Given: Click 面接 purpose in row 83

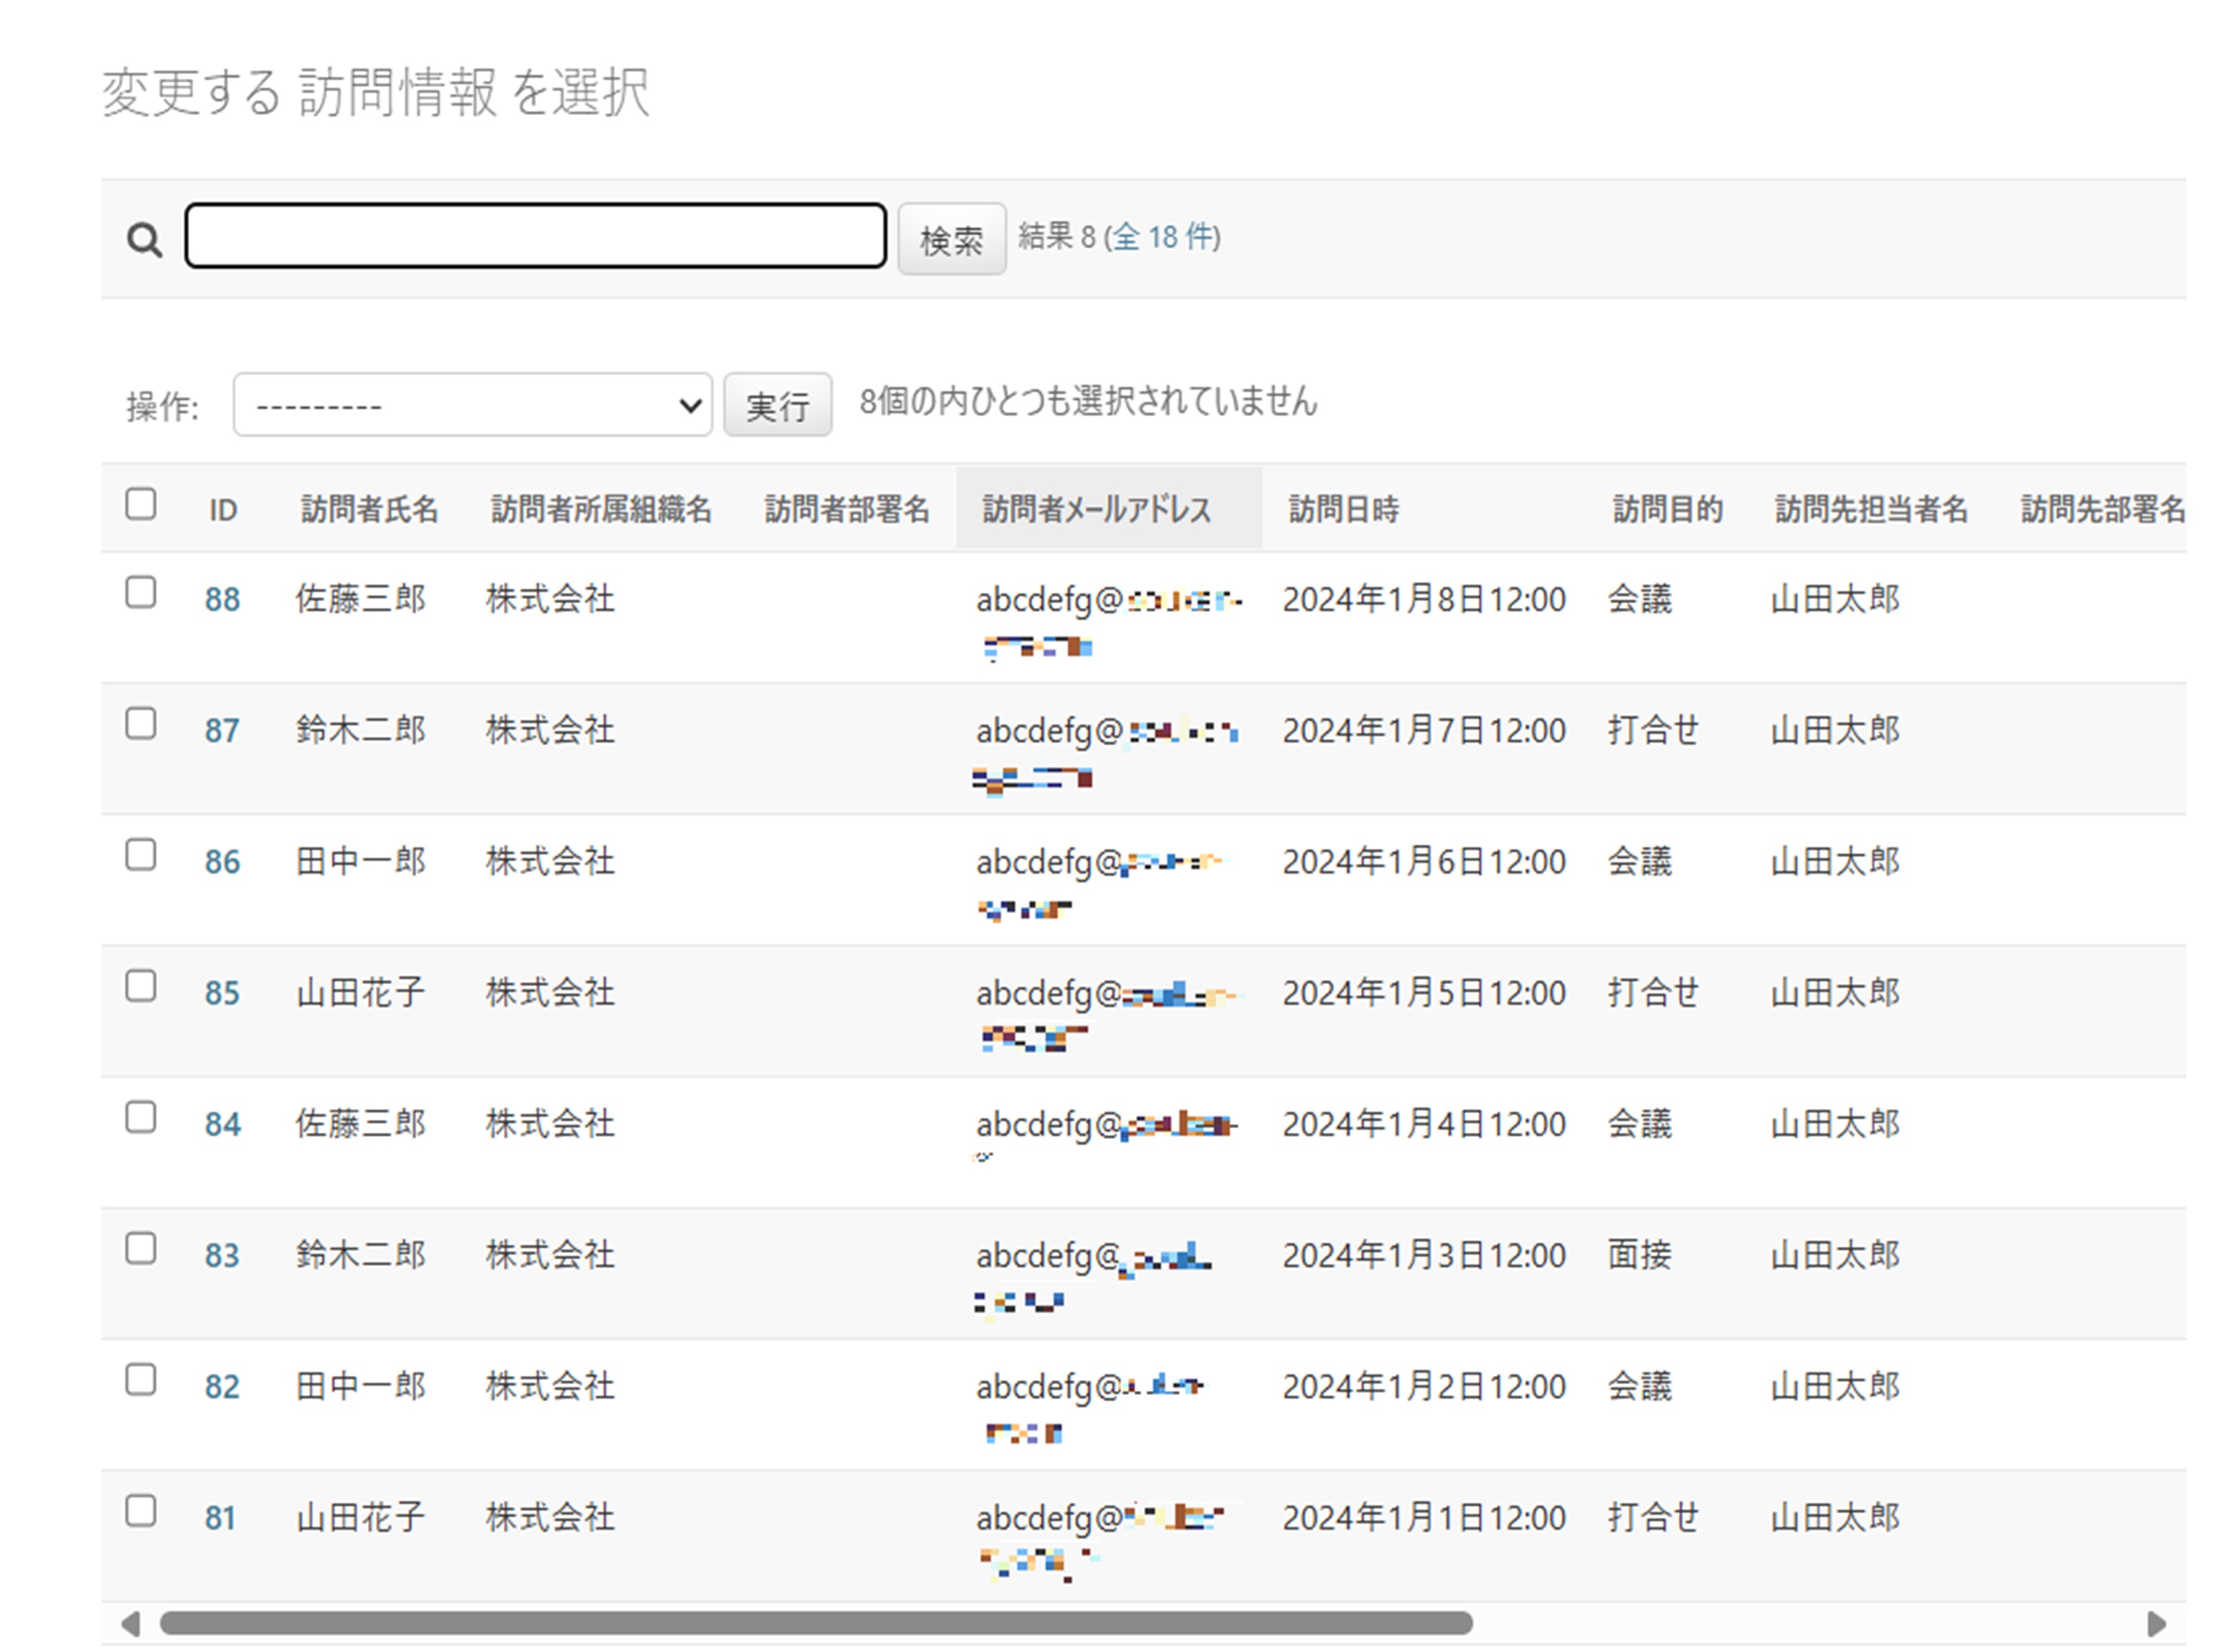Looking at the screenshot, I should tap(1639, 1254).
